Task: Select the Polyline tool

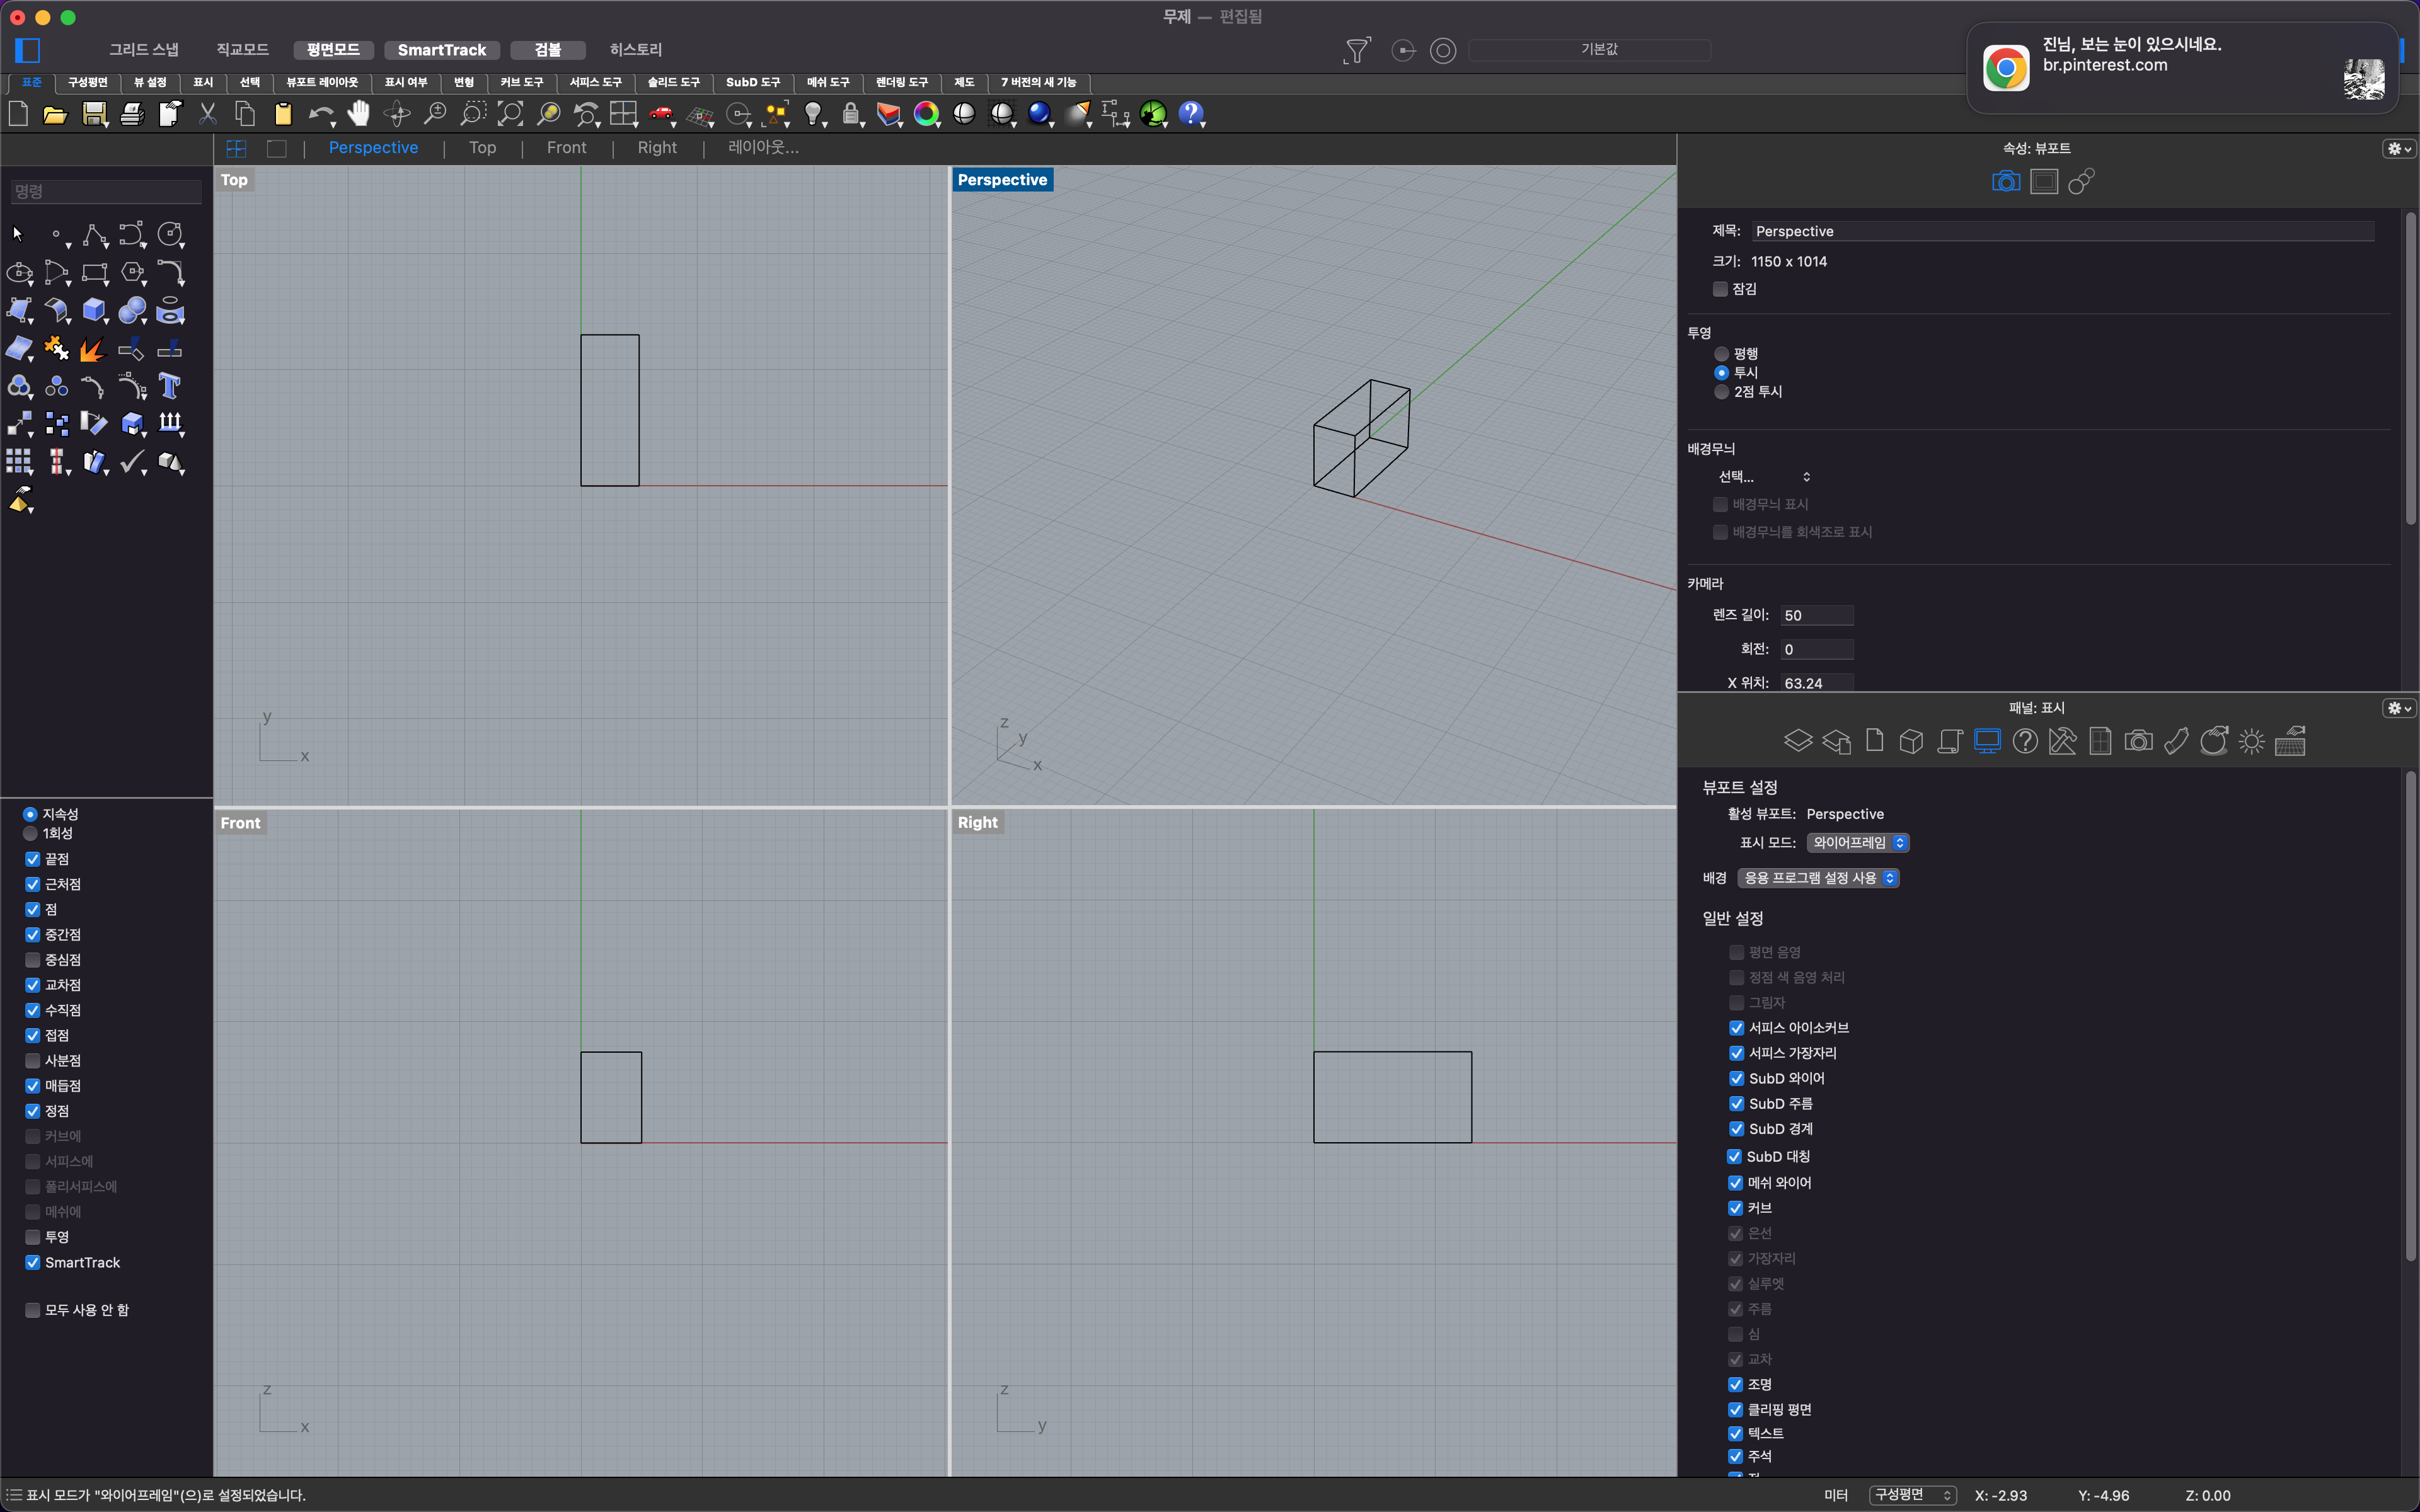Action: click(x=94, y=235)
